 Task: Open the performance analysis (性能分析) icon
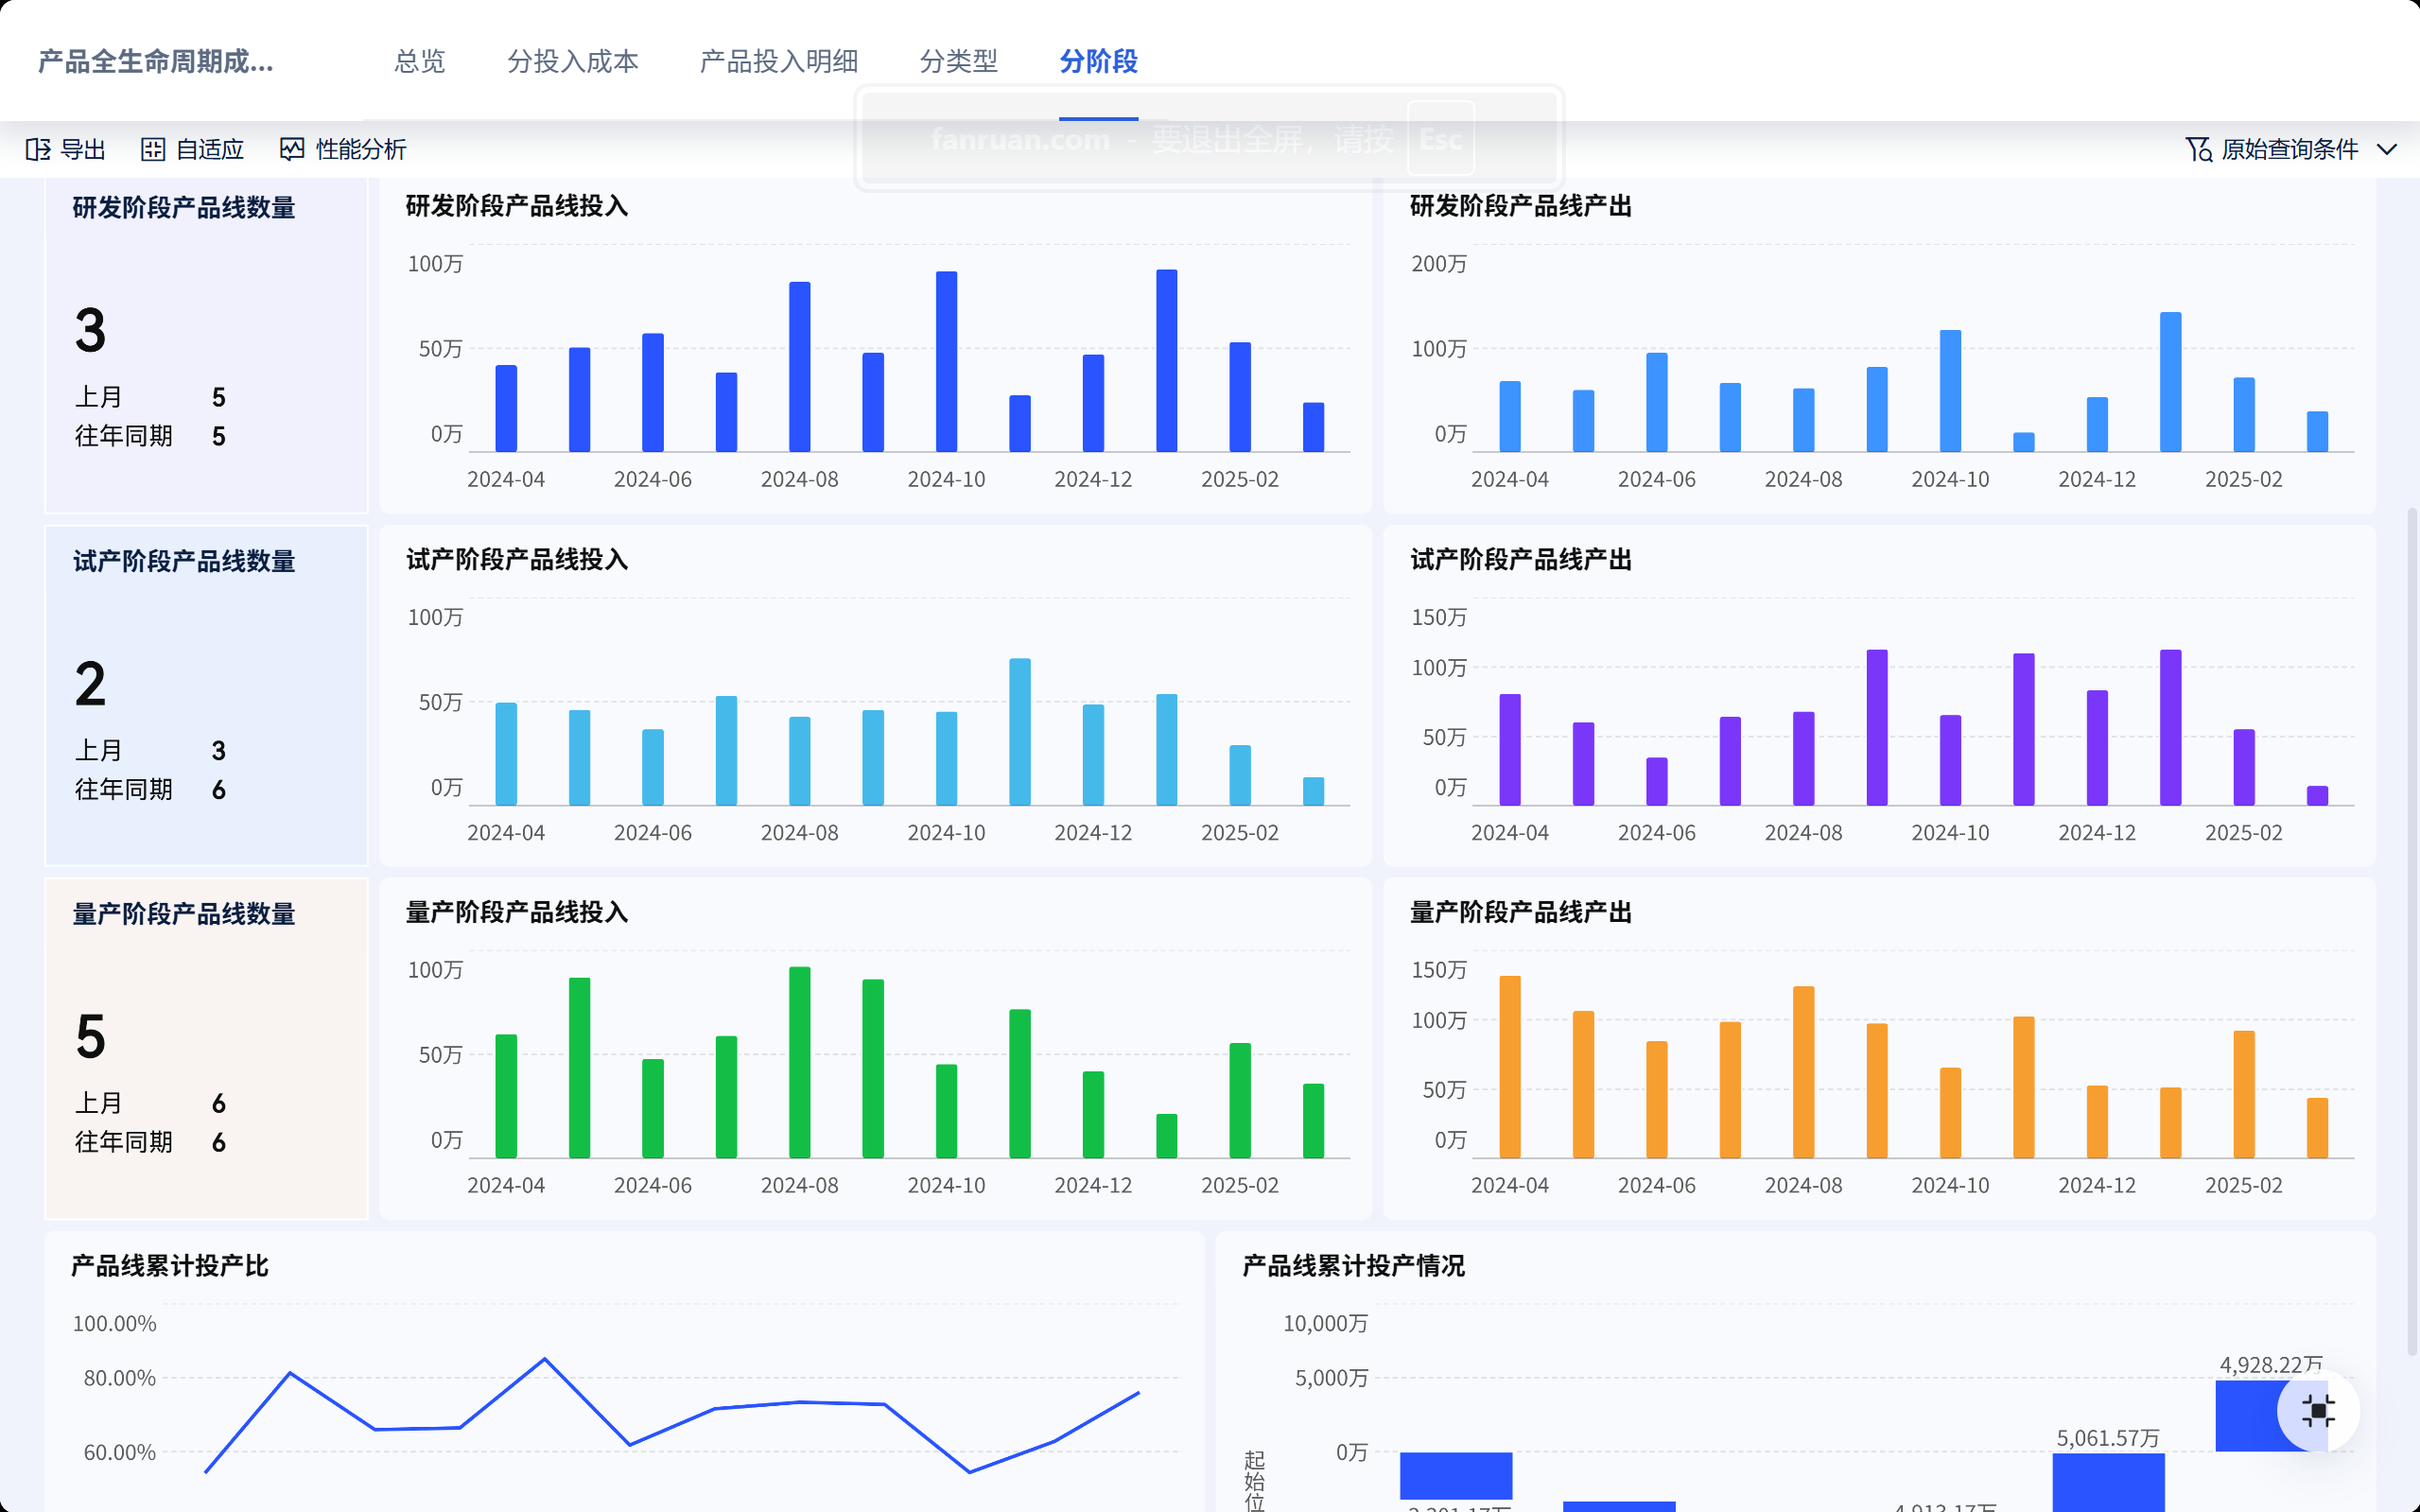(x=292, y=150)
